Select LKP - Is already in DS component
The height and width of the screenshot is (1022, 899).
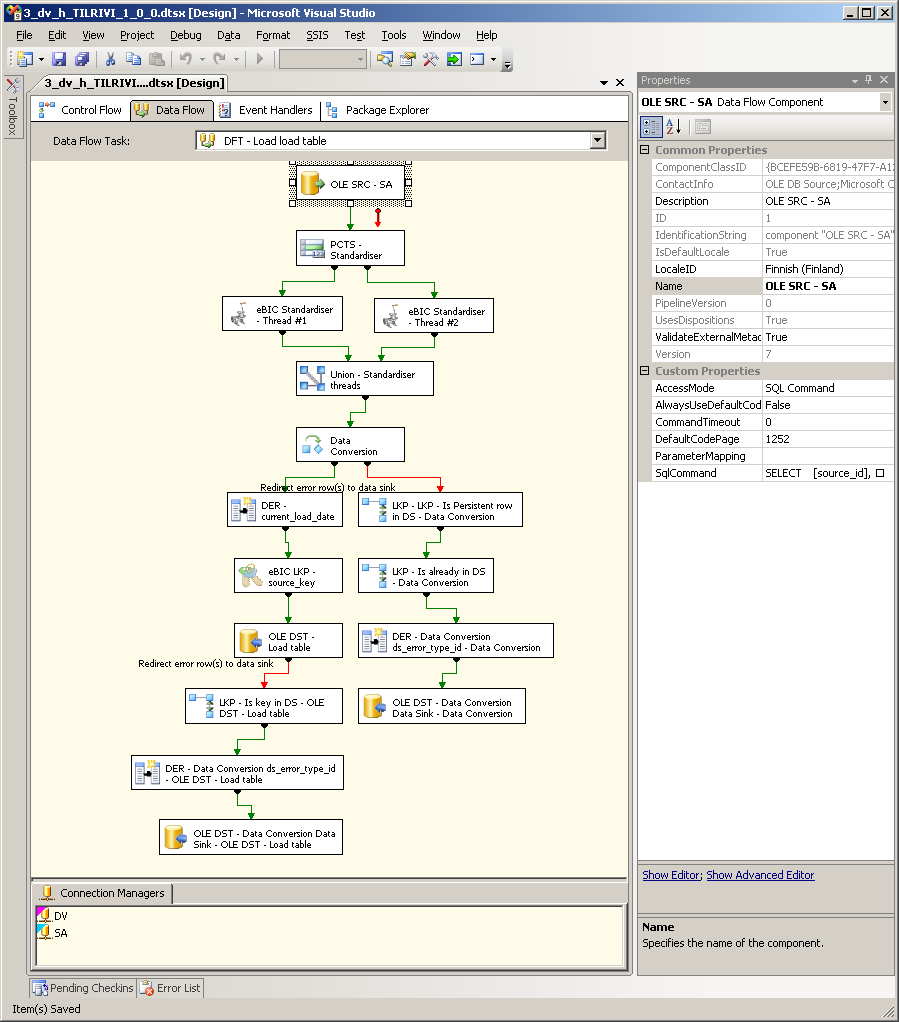(426, 576)
